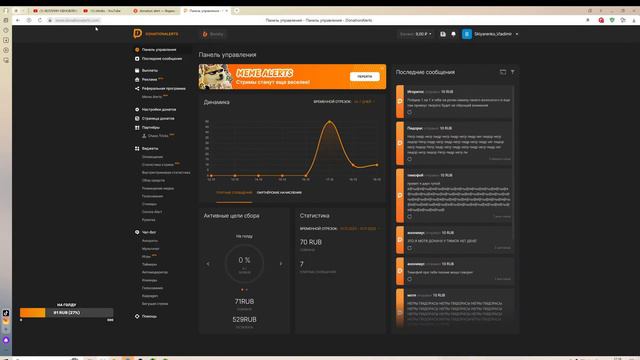
Task: Click the green shield extension icon
Action: 612,20
